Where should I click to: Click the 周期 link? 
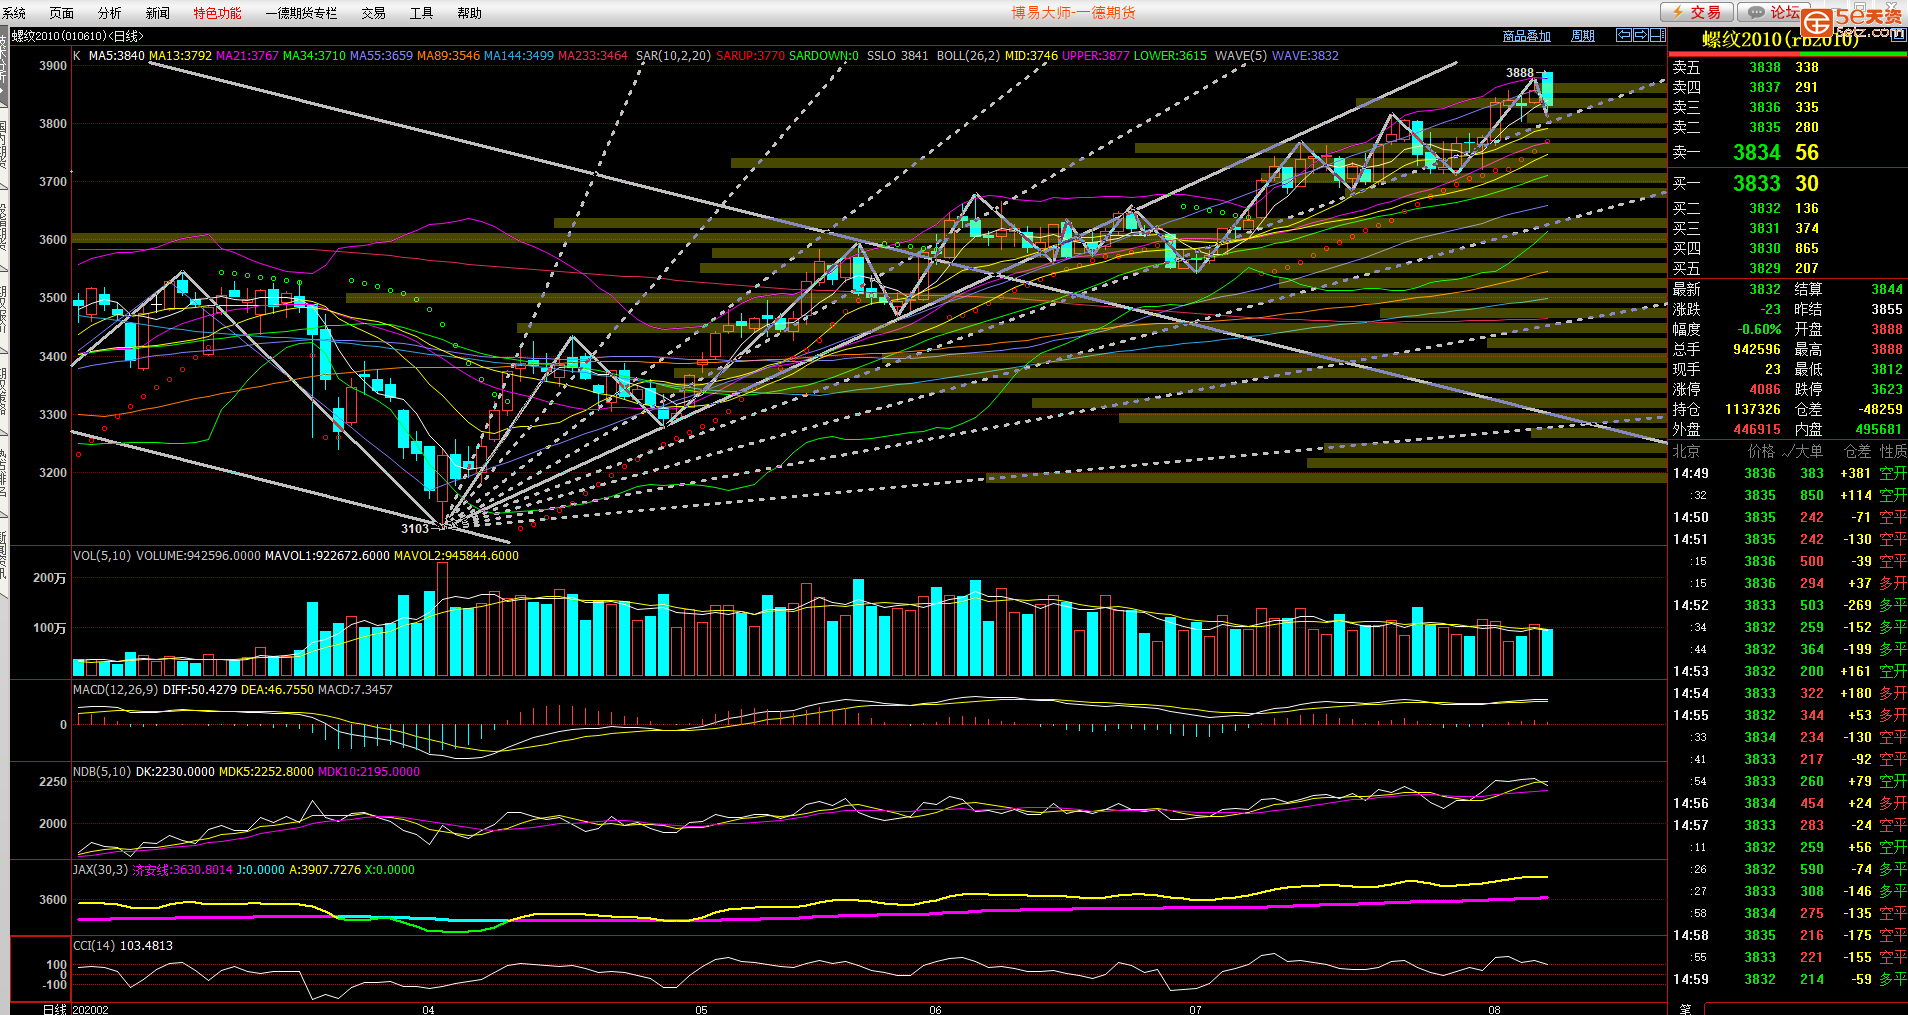click(x=1583, y=36)
